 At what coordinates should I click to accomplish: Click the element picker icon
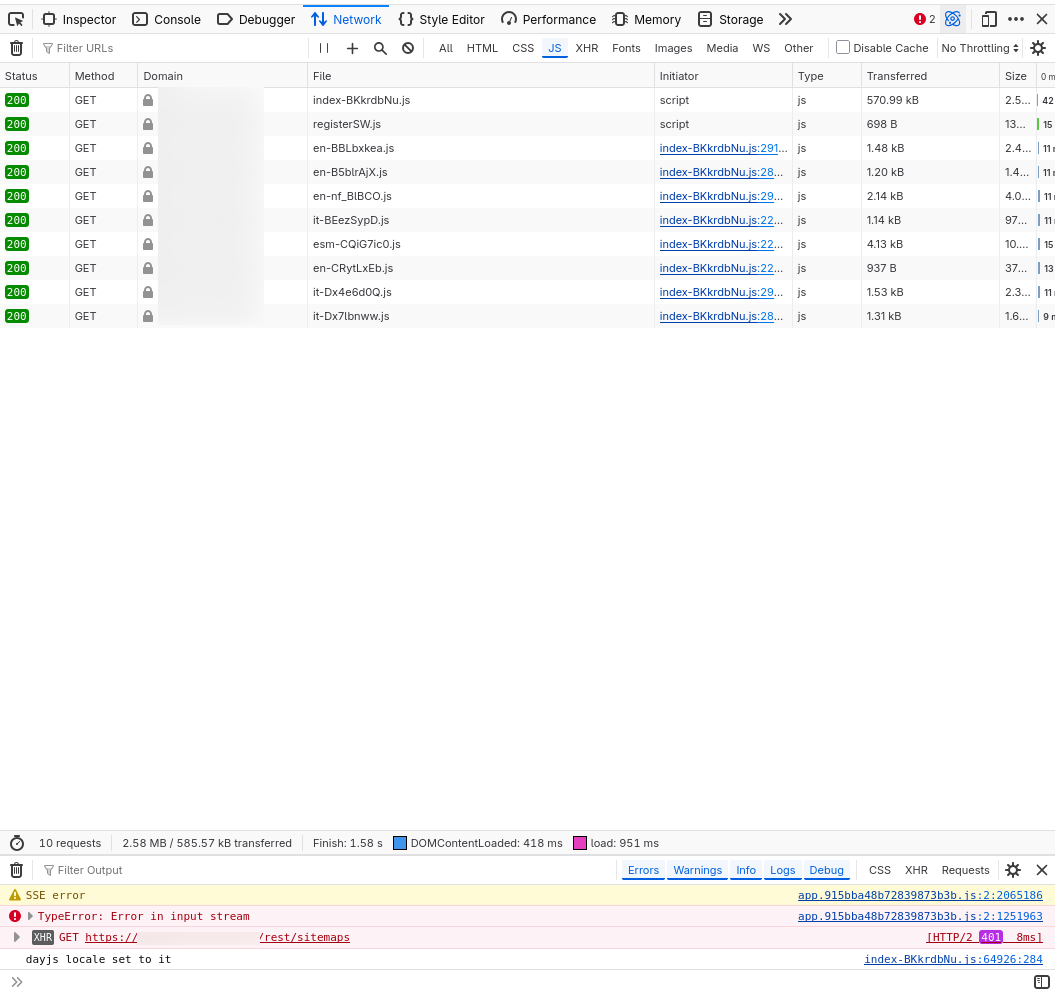pyautogui.click(x=16, y=19)
